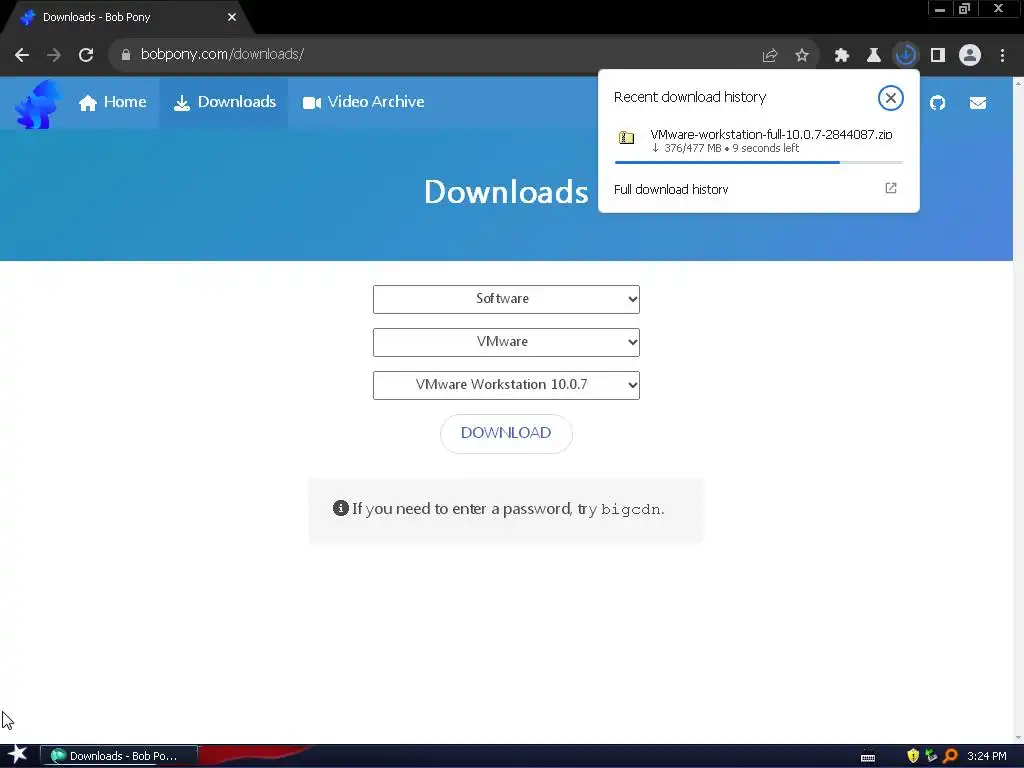Toggle the downloads toolbar icon
Screen dimensions: 1024x768
point(905,55)
